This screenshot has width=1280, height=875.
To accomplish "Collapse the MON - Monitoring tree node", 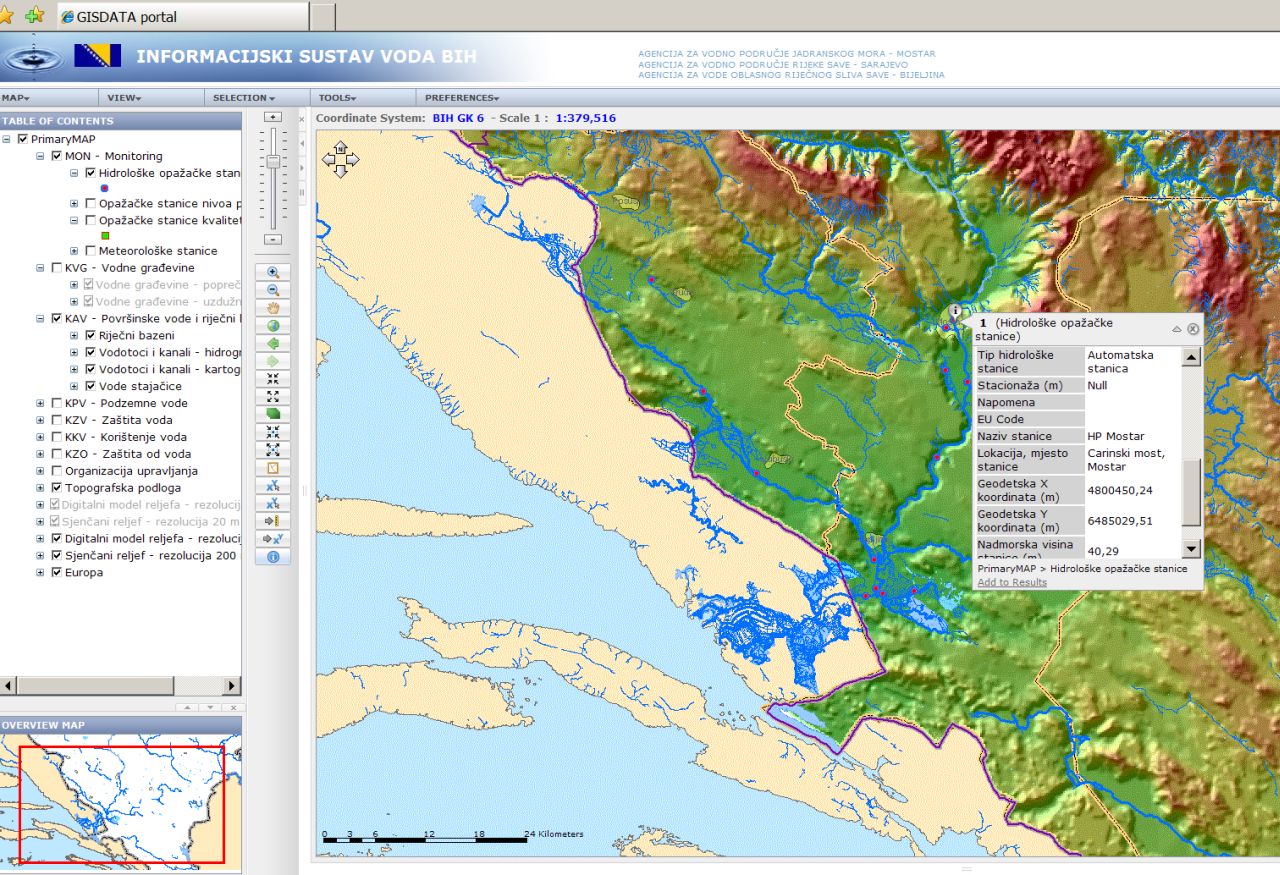I will 41,156.
